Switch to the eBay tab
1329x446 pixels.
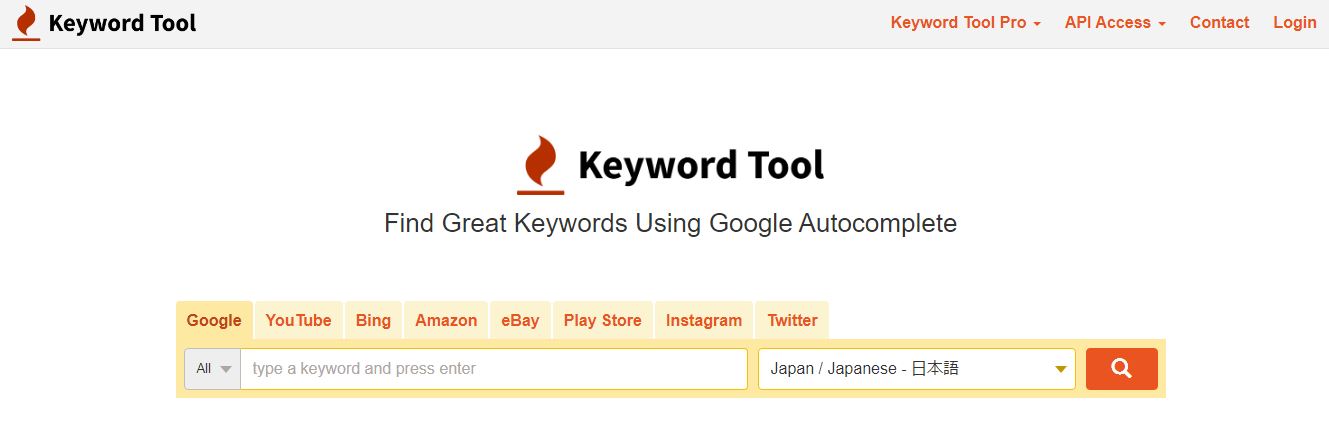click(520, 320)
